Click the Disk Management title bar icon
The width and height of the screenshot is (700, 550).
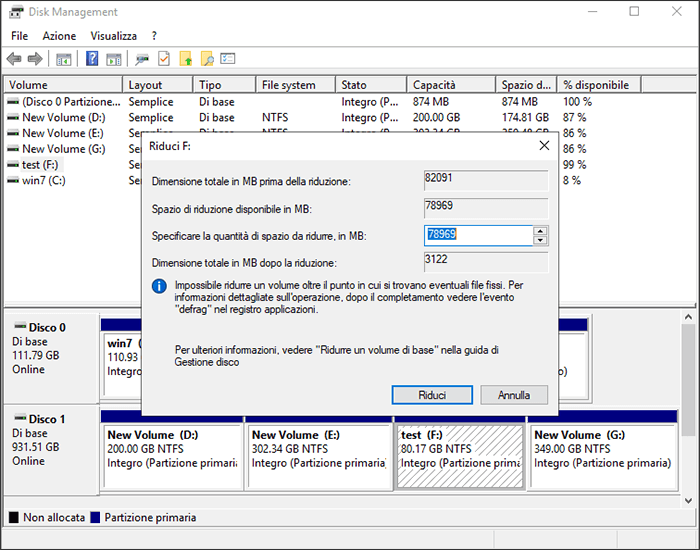tap(16, 12)
